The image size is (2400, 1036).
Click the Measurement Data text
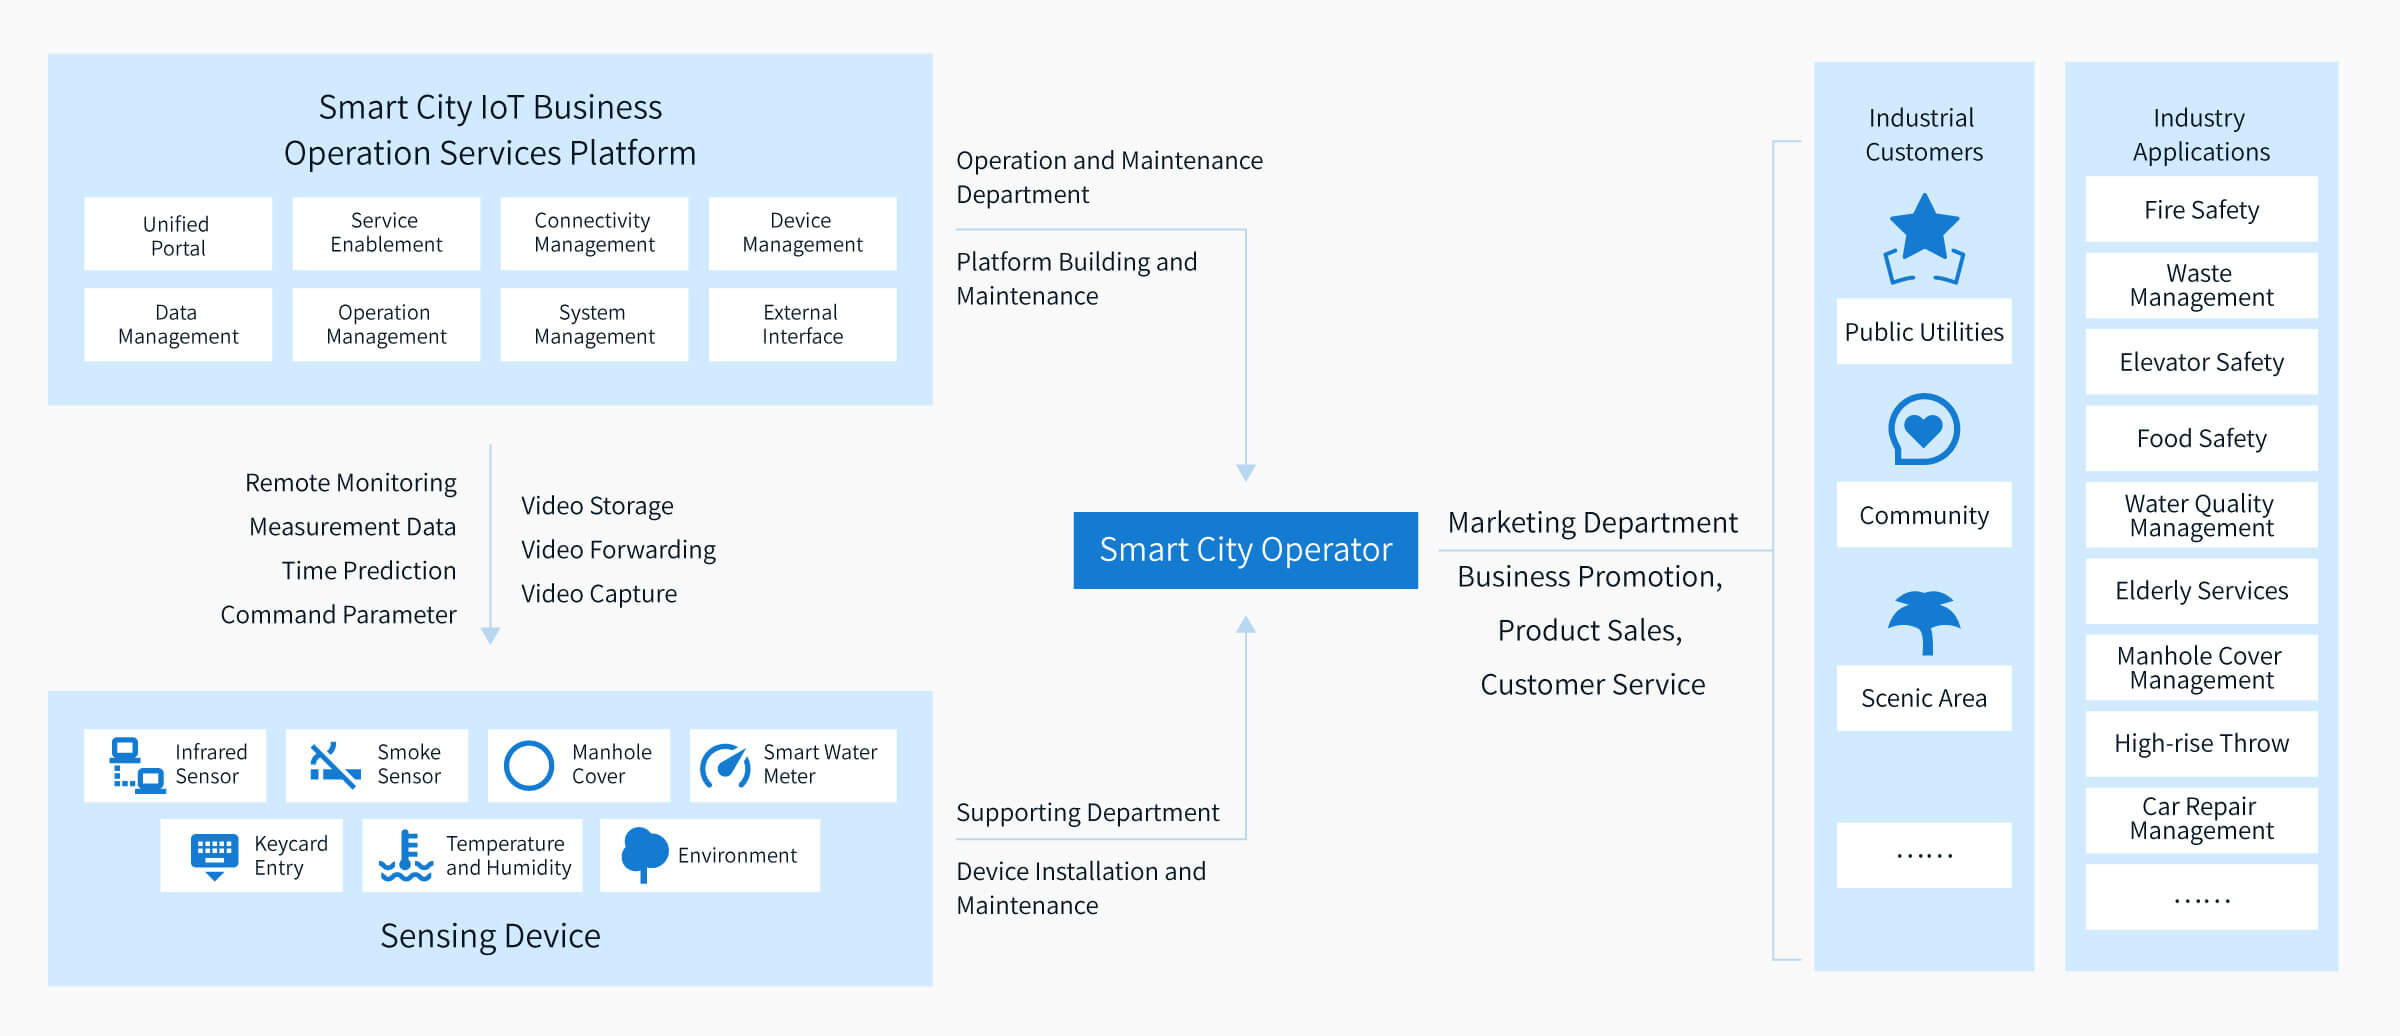(x=353, y=527)
